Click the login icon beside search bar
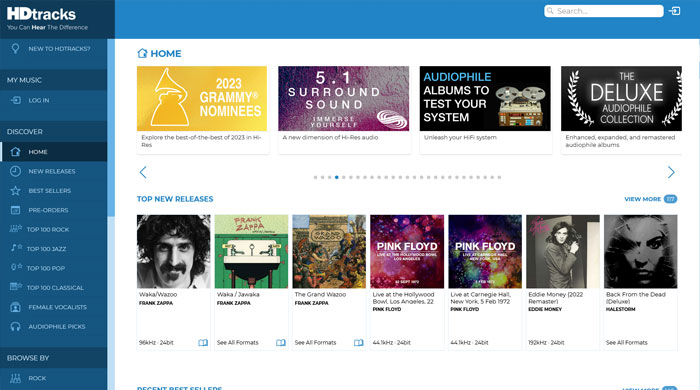This screenshot has width=700, height=390. 675,11
